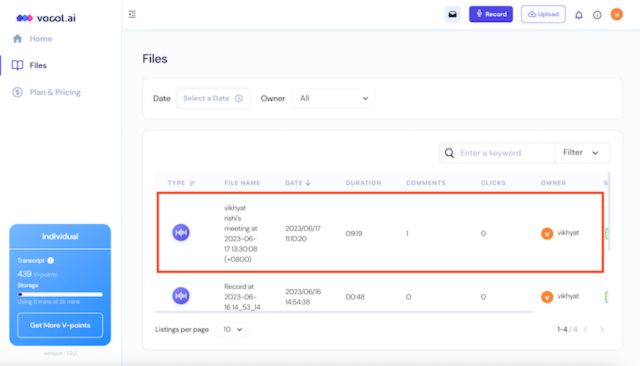Screen dimensions: 640x366
Task: Click date 2023/06/17 11:10:20
Action: click(302, 233)
